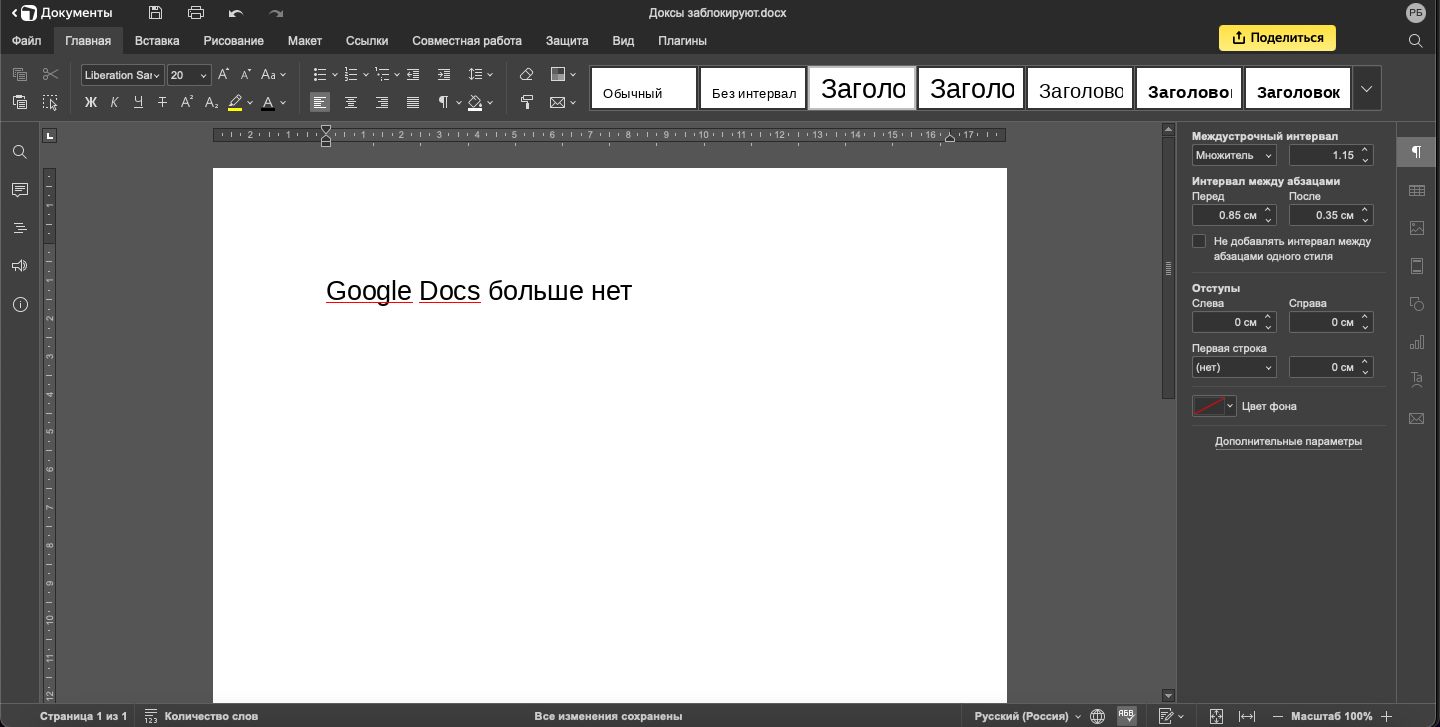Click the Cut scissors icon
The width and height of the screenshot is (1440, 727).
50,74
